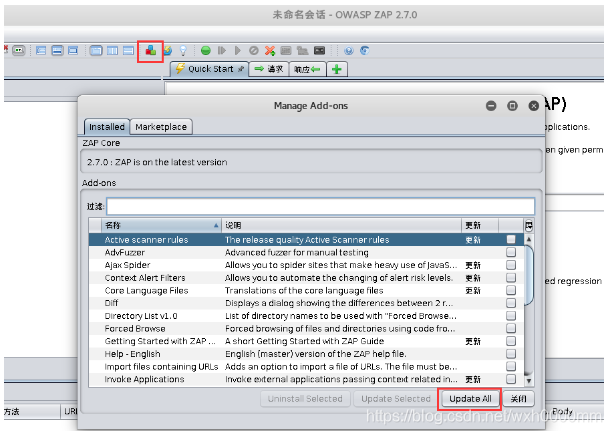Tick the AdvFuzzer checkbox
Screen dimensions: 612x435
(x=511, y=252)
